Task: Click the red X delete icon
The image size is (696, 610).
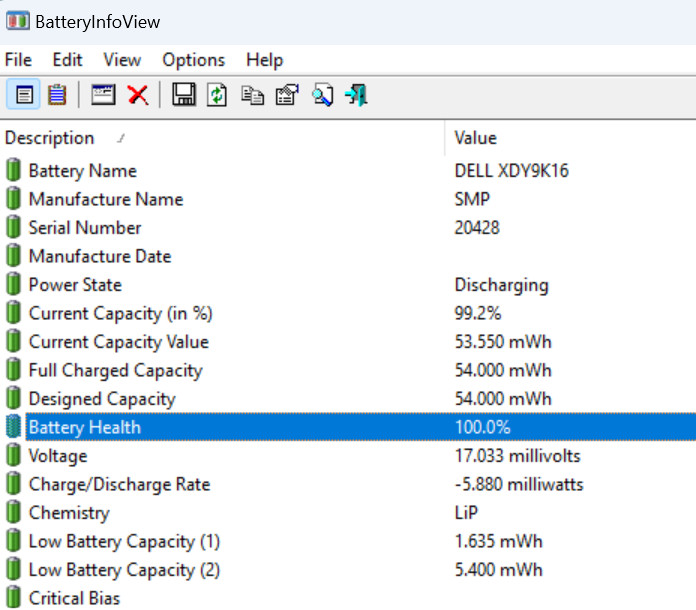Action: pos(137,95)
